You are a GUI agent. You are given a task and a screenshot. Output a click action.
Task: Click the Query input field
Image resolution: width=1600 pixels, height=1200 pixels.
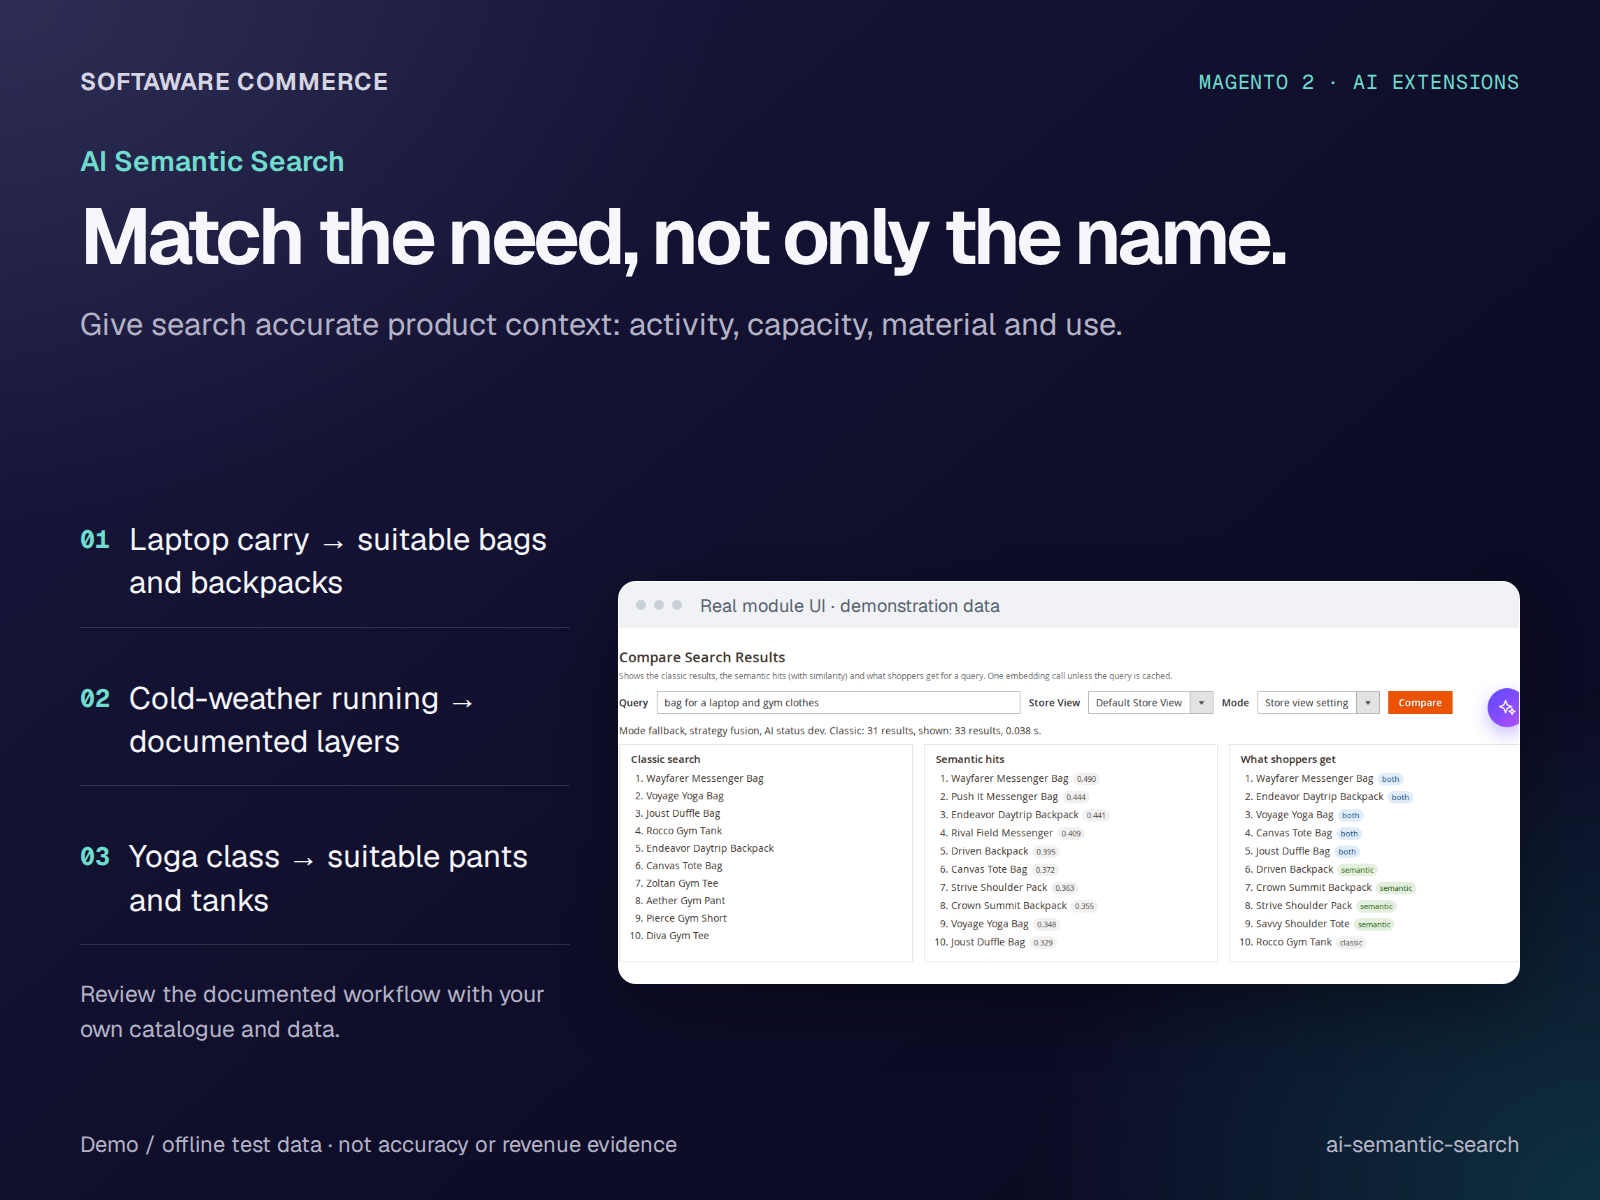838,703
